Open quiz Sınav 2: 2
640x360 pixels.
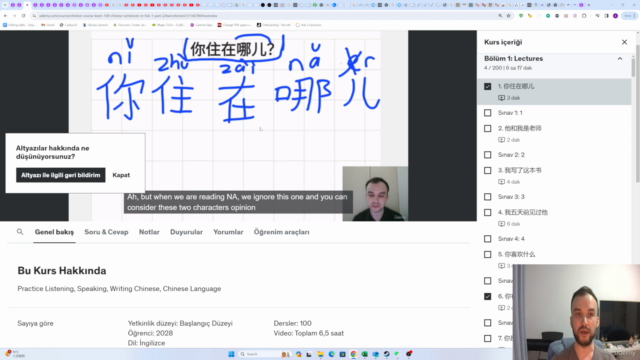[x=511, y=155]
